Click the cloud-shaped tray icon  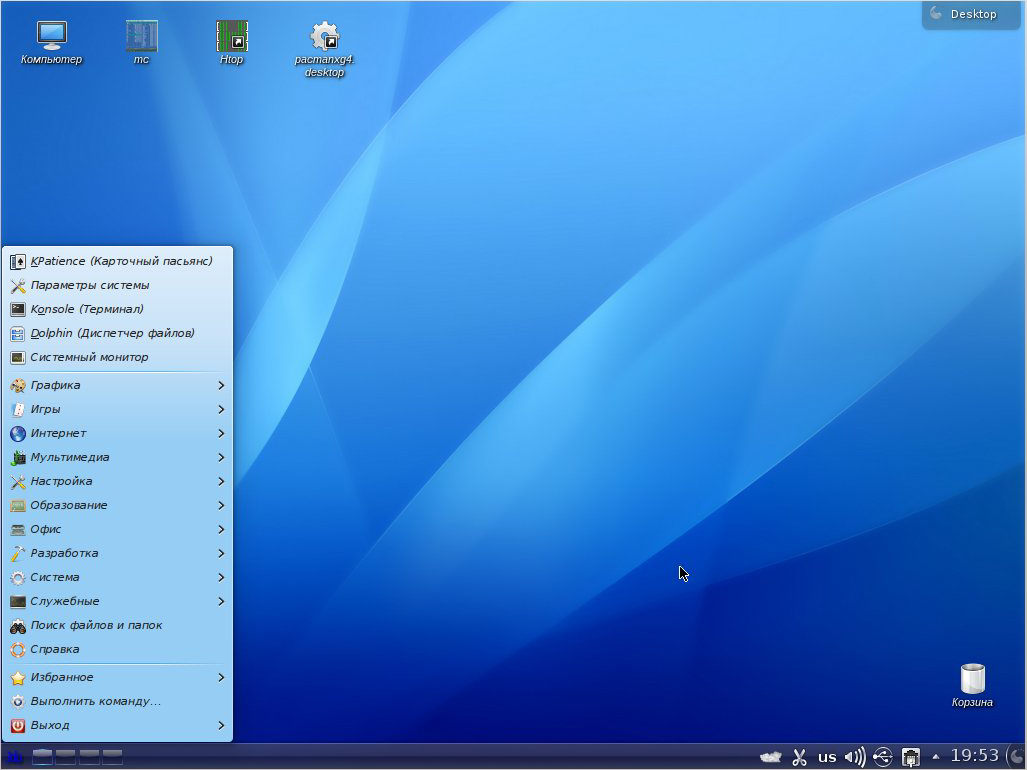click(771, 758)
